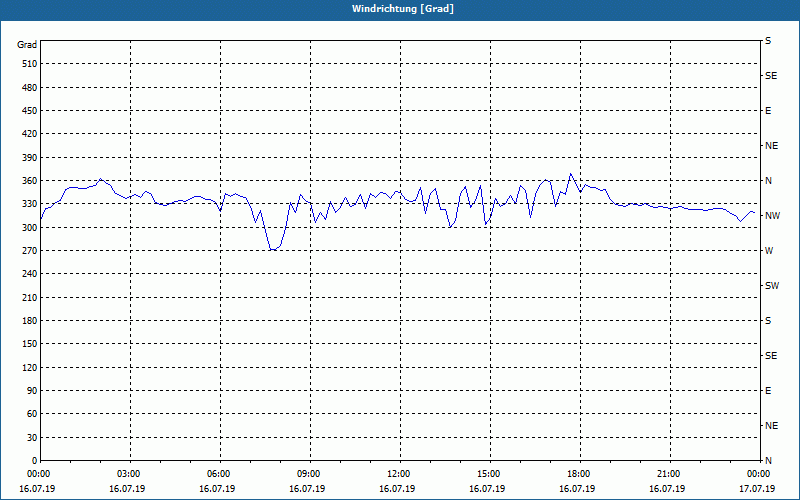Click the NW compass label
Image resolution: width=800 pixels, height=500 pixels.
tap(772, 216)
